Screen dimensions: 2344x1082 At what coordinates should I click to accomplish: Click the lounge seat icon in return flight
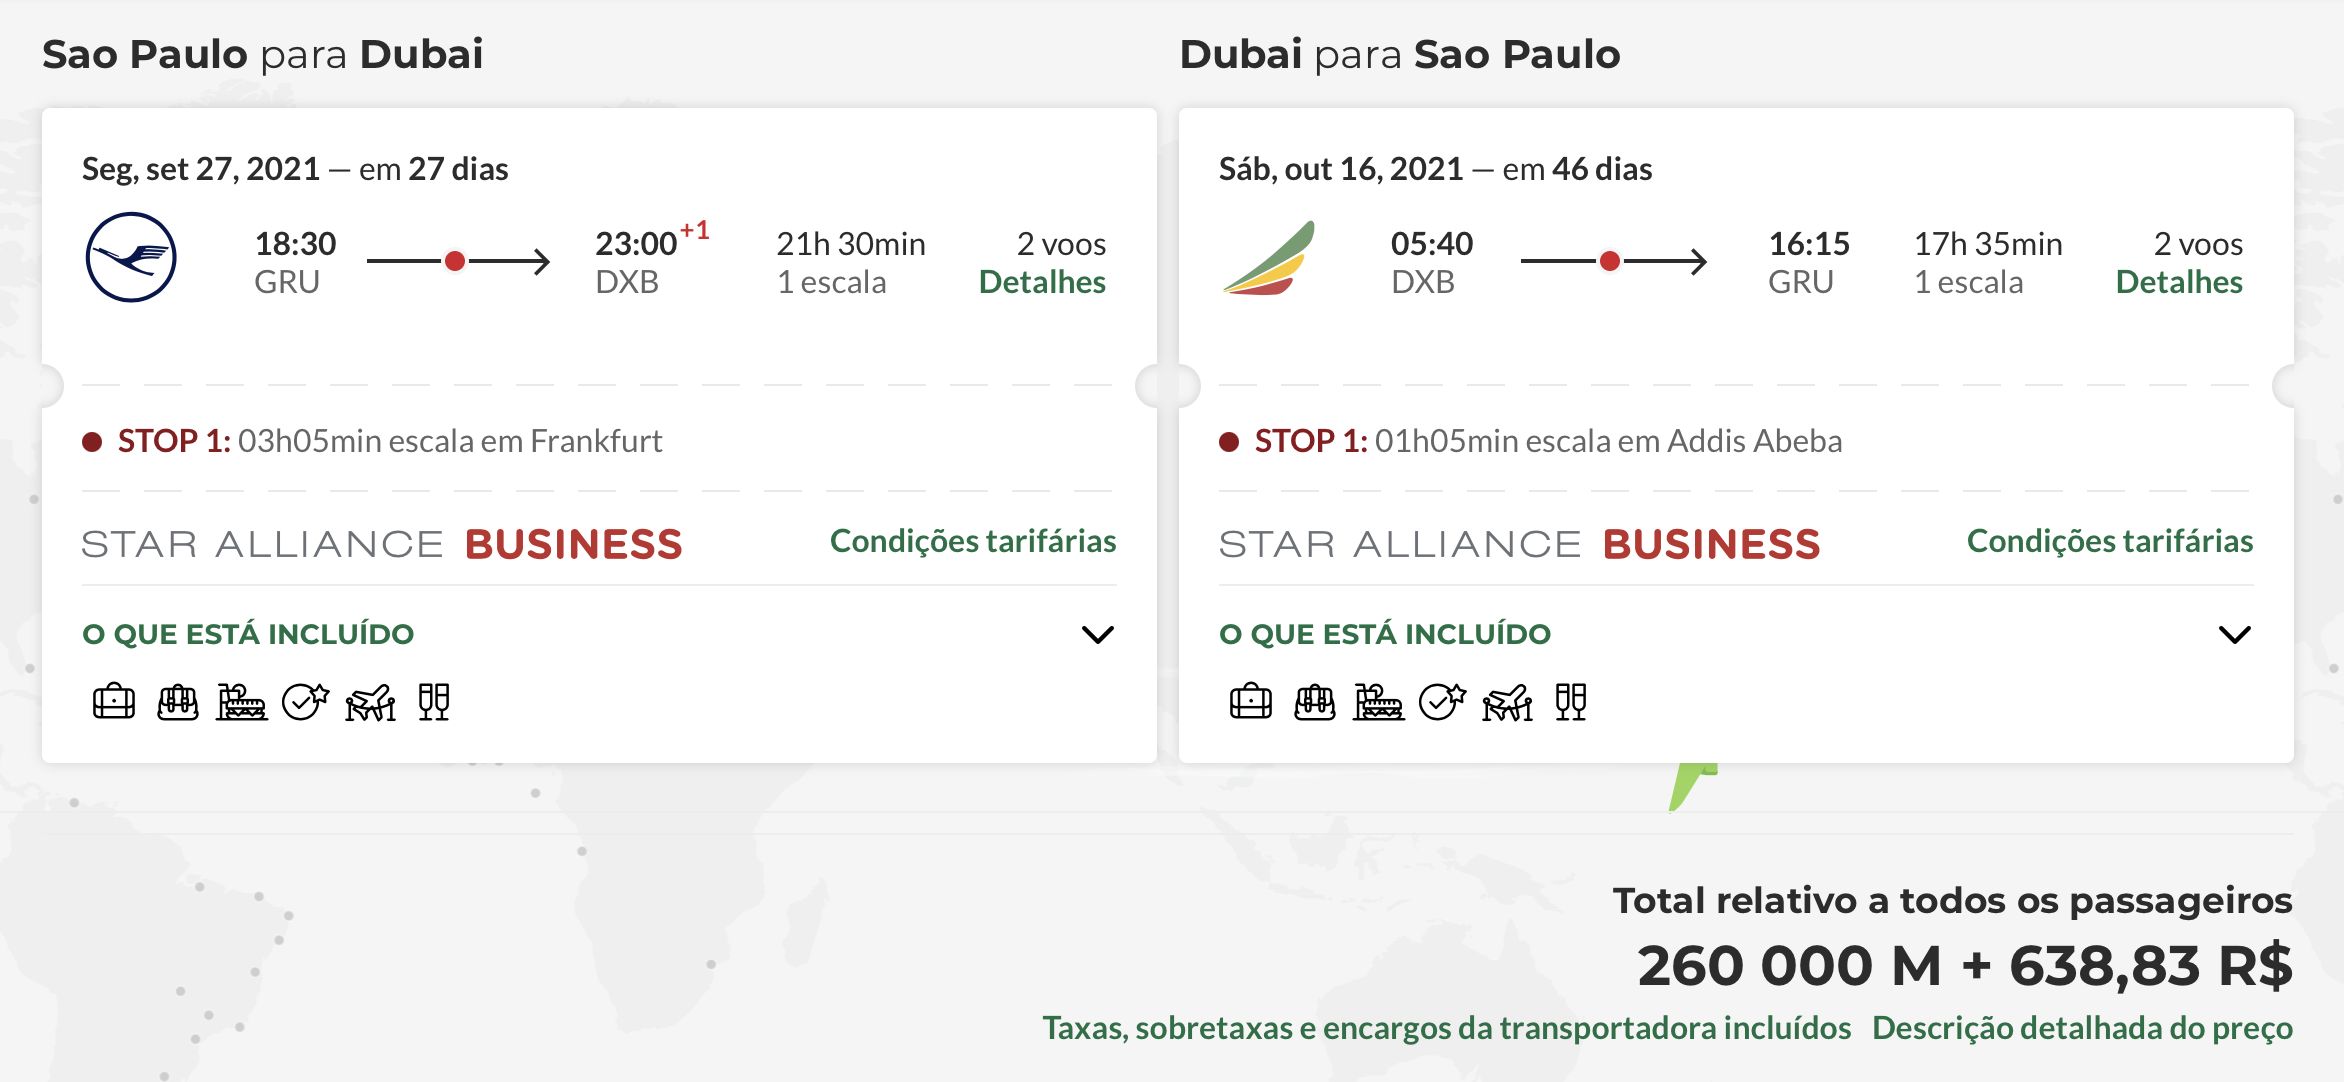(x=1378, y=702)
